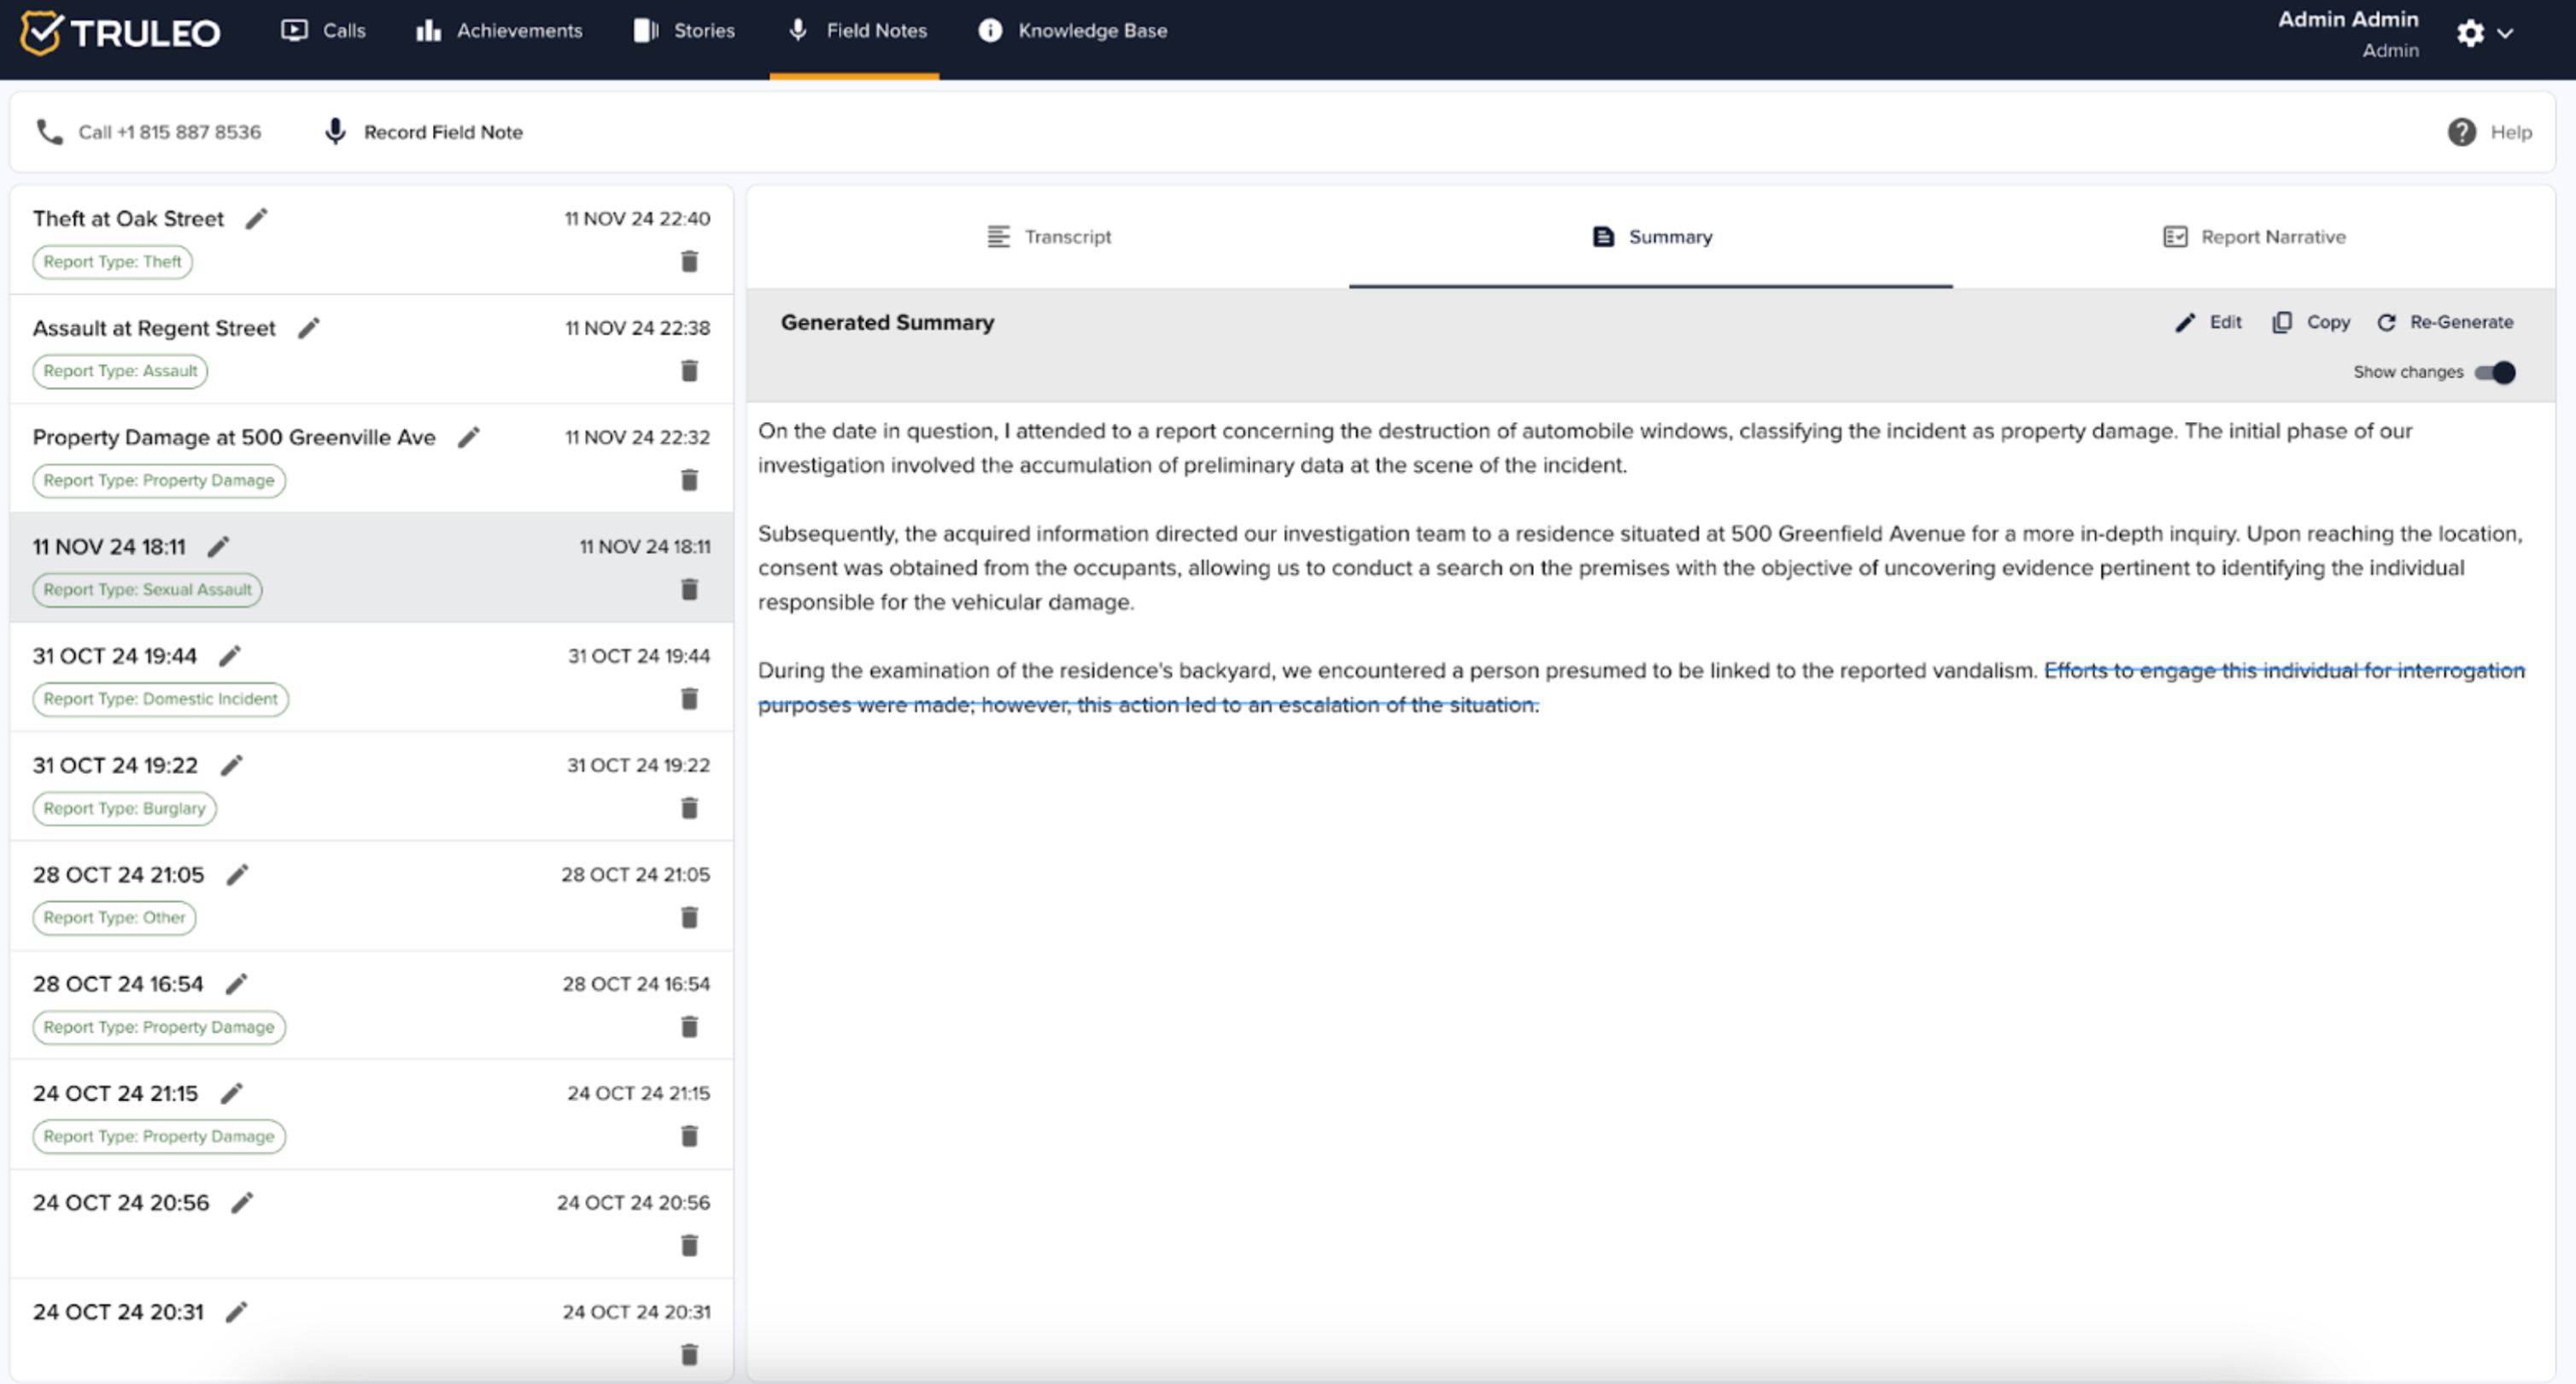The width and height of the screenshot is (2576, 1384).
Task: Open the 24 OCT 24 20:56 field note
Action: point(371,1224)
